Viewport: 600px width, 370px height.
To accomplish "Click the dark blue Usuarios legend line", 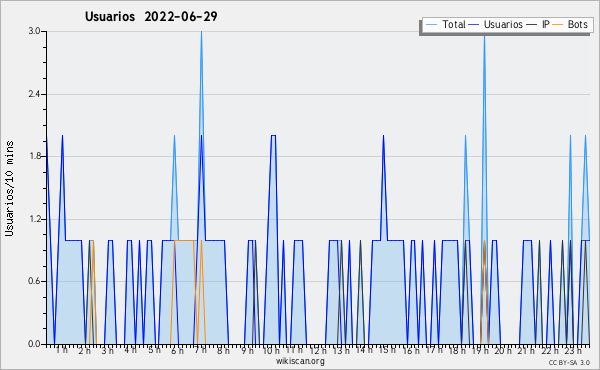I will (474, 24).
